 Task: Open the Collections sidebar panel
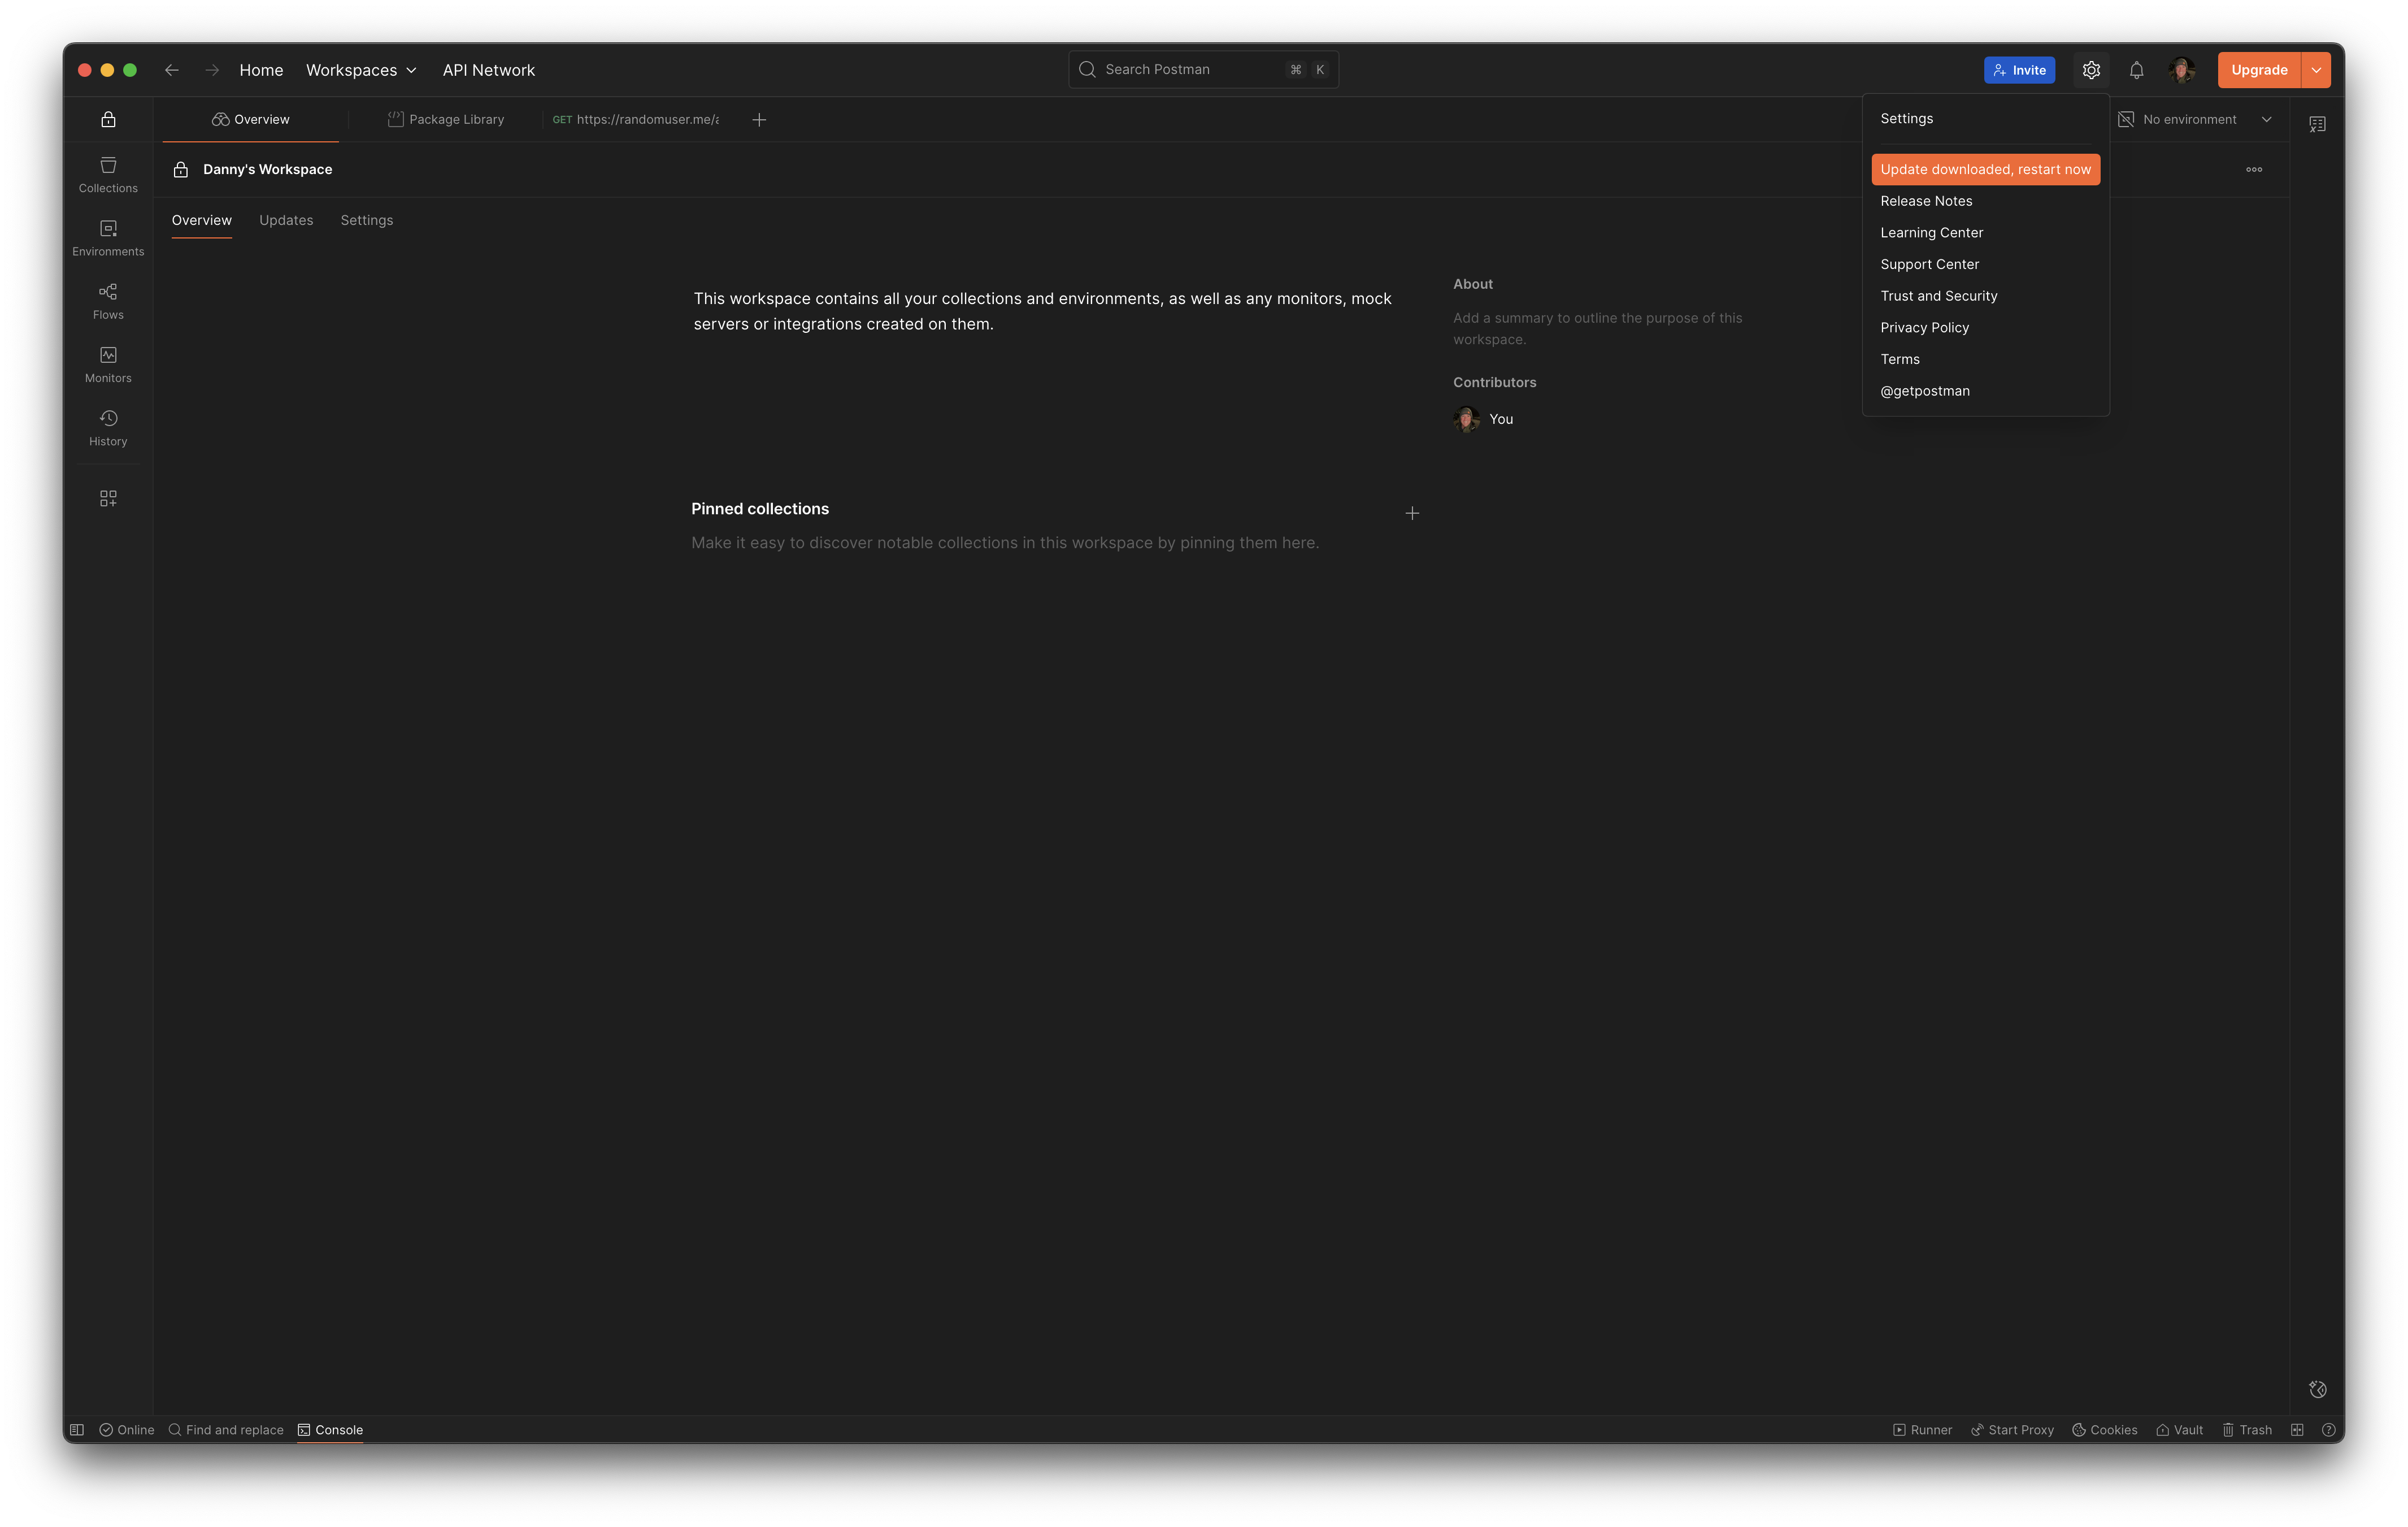pyautogui.click(x=108, y=174)
